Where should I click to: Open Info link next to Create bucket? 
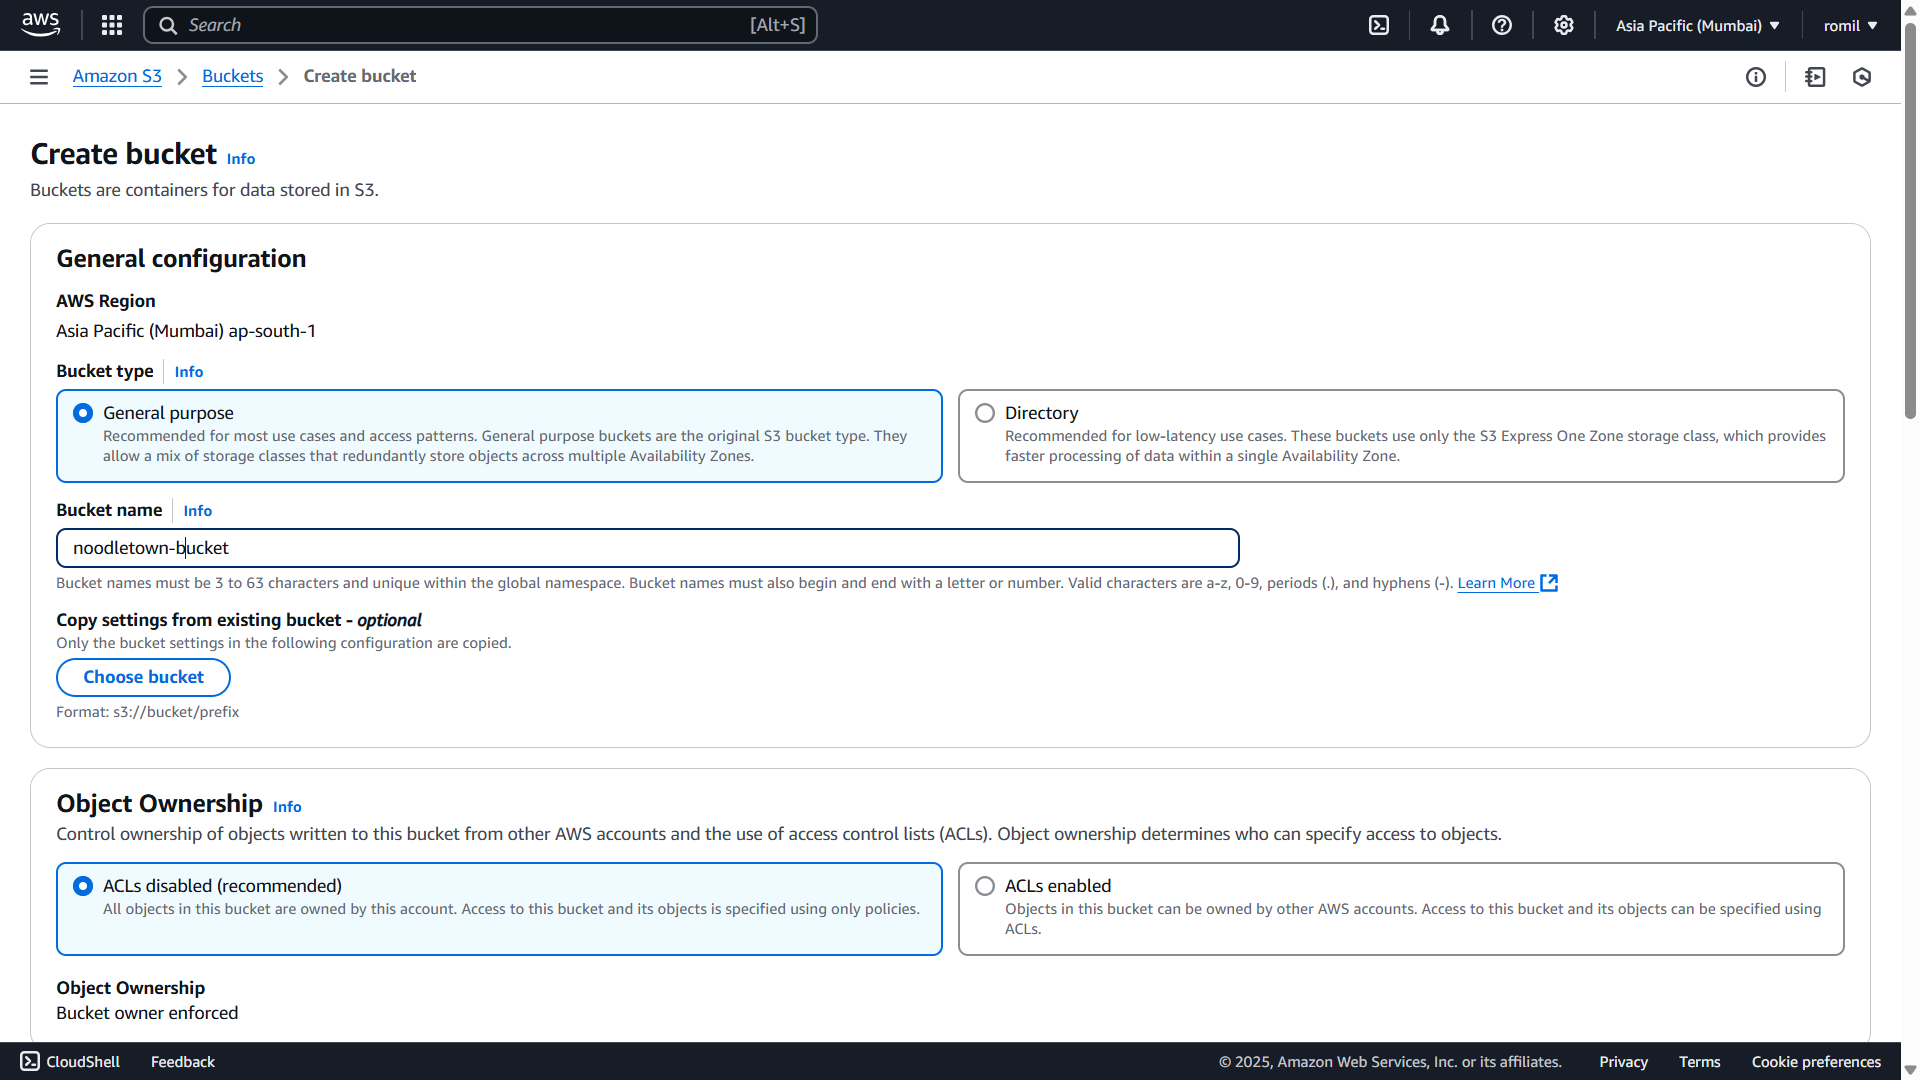(x=241, y=158)
